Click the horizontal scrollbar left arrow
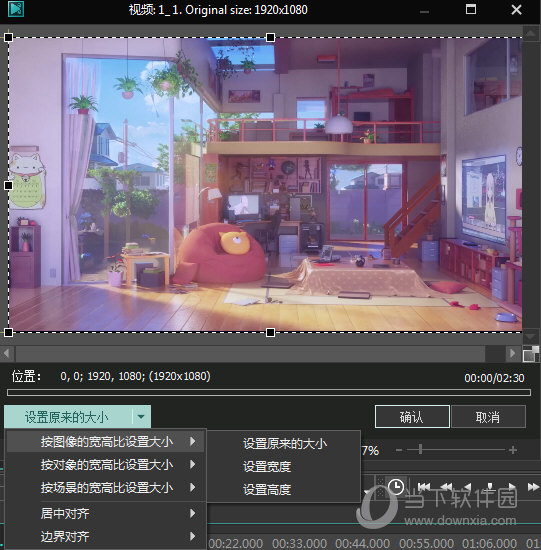 pyautogui.click(x=7, y=353)
